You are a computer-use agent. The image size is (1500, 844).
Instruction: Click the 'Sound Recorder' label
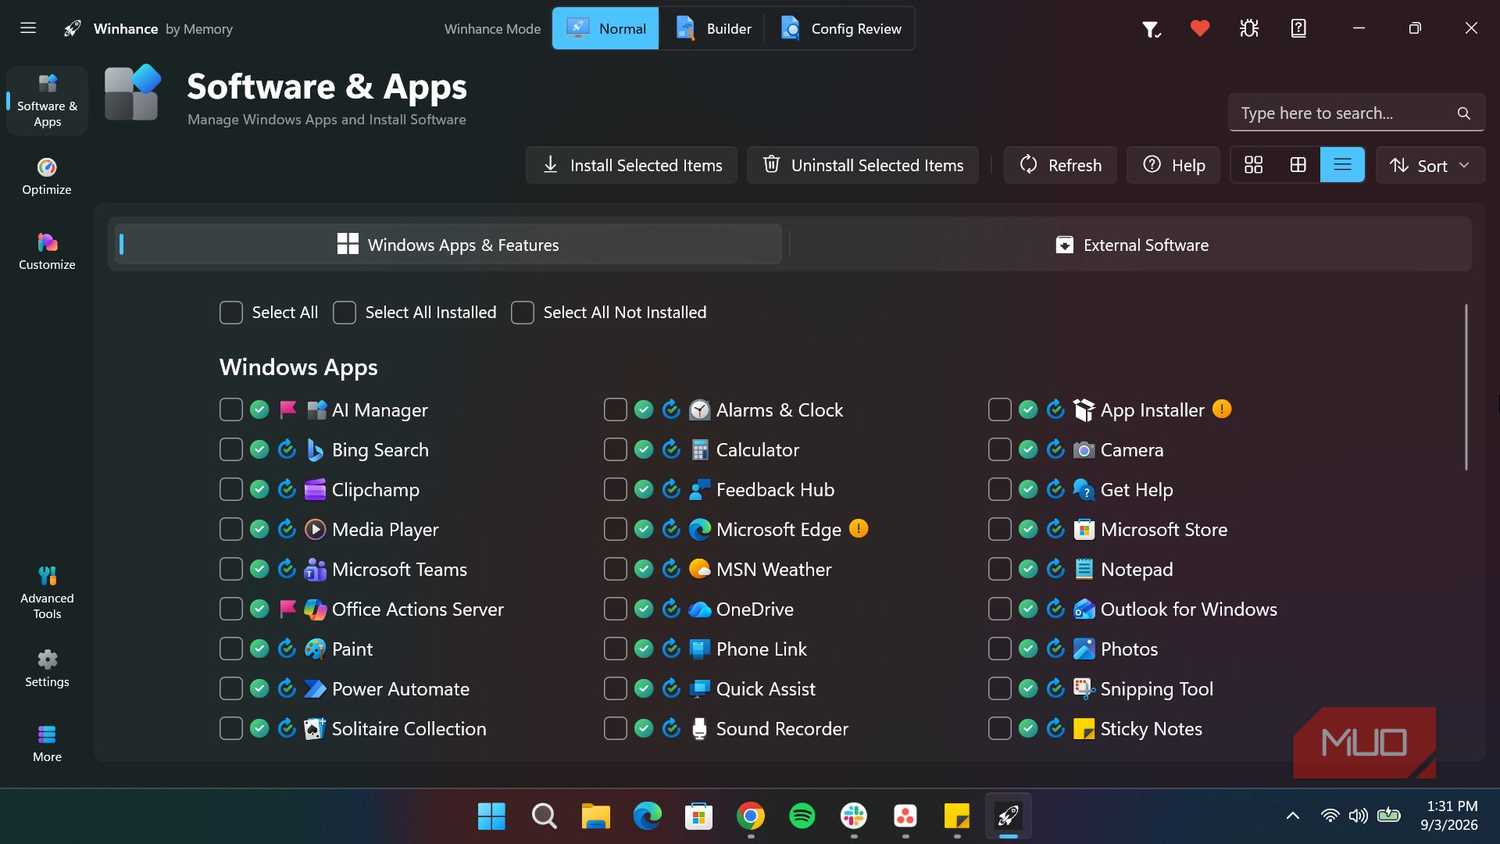tap(782, 728)
